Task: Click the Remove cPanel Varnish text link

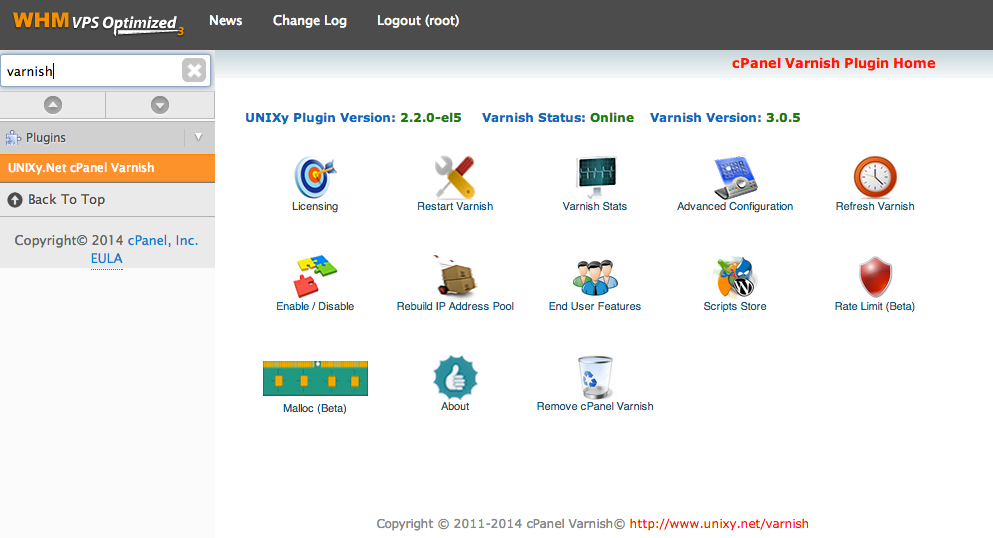Action: click(595, 406)
